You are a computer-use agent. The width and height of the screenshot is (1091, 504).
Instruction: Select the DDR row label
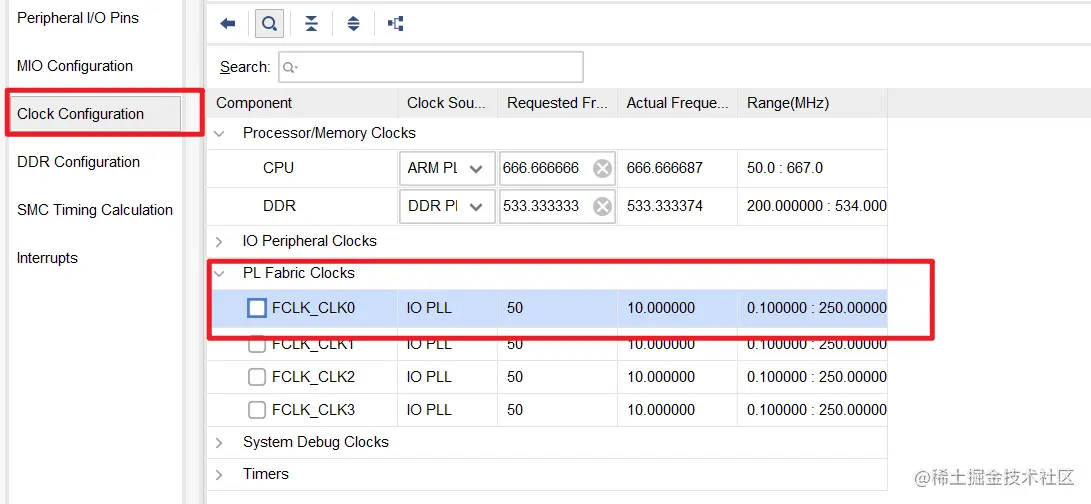tap(279, 207)
